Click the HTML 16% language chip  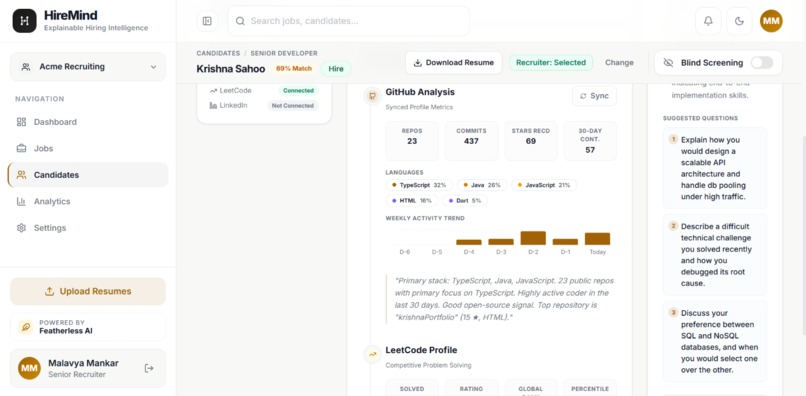pyautogui.click(x=412, y=201)
